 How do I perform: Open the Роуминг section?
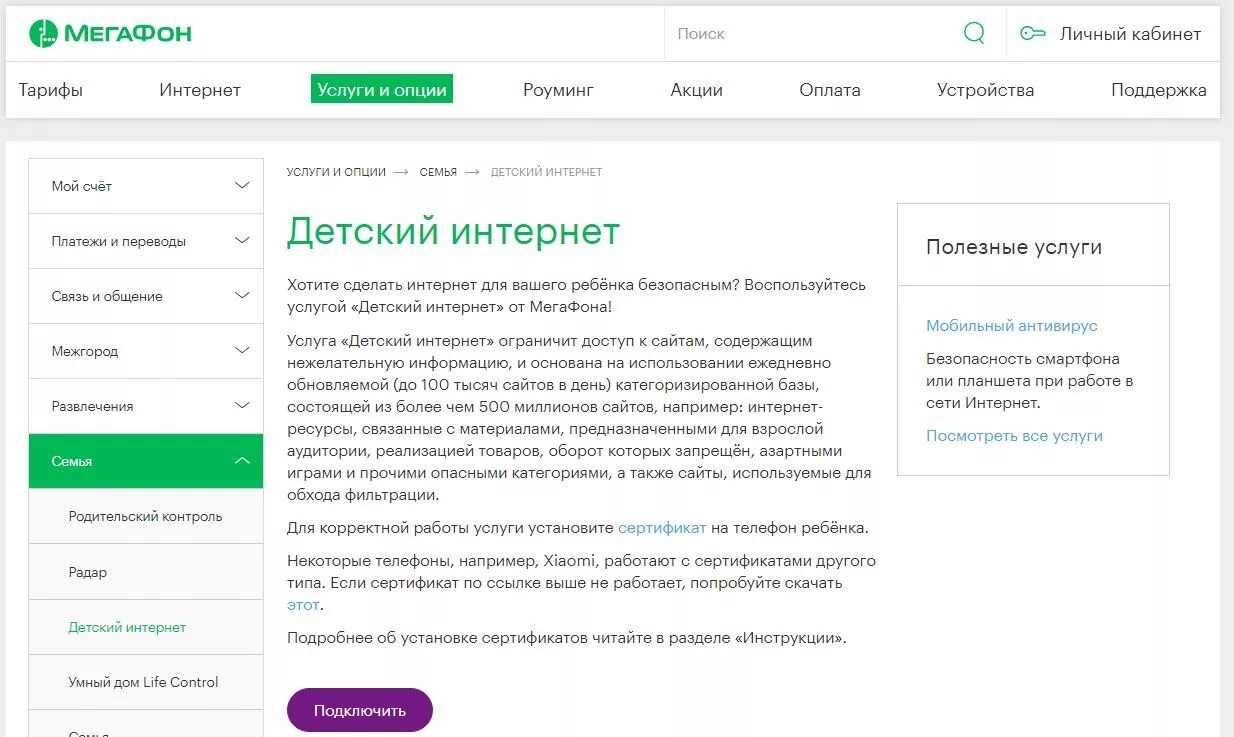557,90
